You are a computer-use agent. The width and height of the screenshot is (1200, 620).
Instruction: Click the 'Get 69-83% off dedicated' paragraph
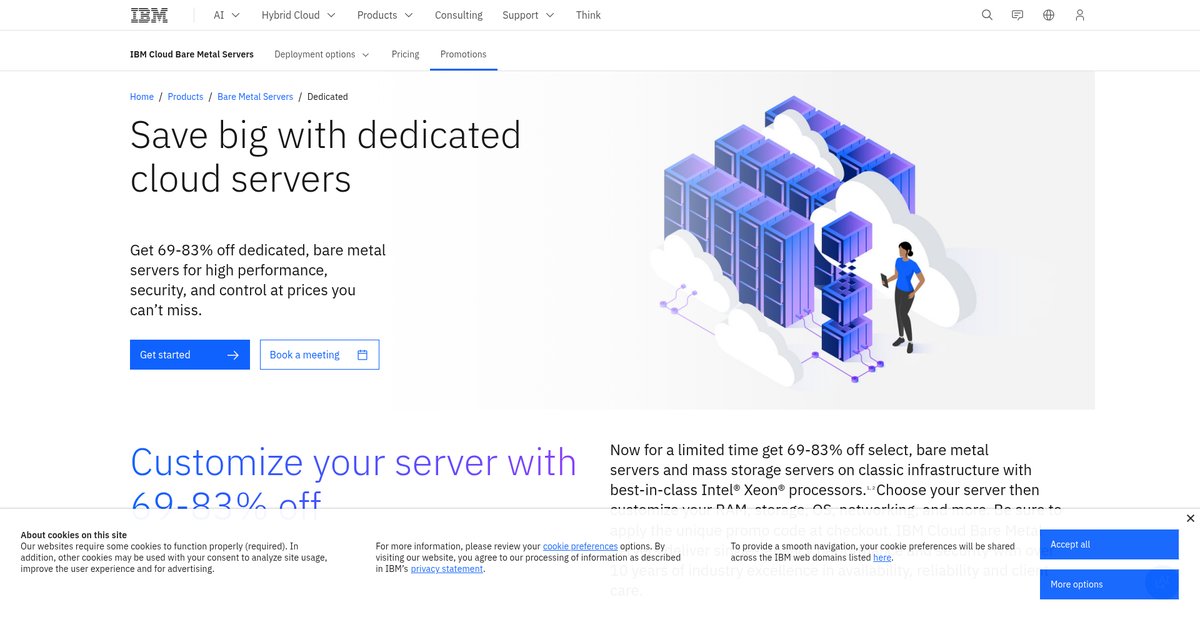pos(258,280)
